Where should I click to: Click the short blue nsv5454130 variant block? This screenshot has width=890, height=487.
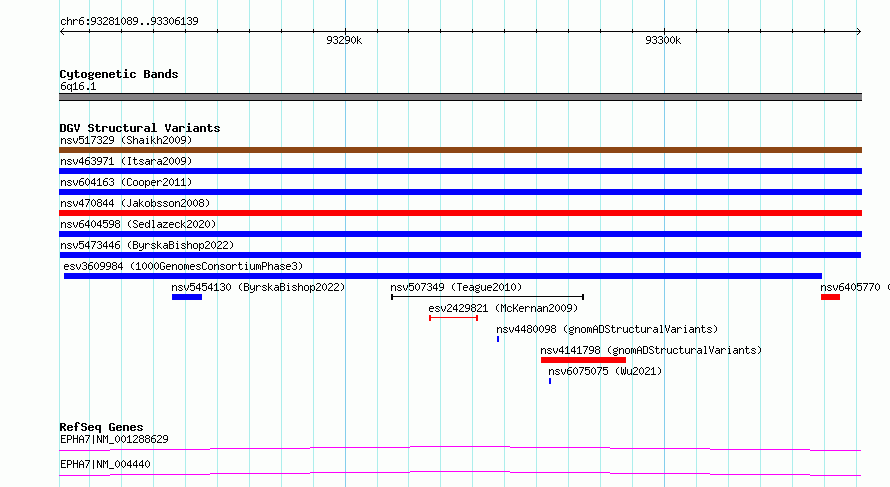pos(187,297)
